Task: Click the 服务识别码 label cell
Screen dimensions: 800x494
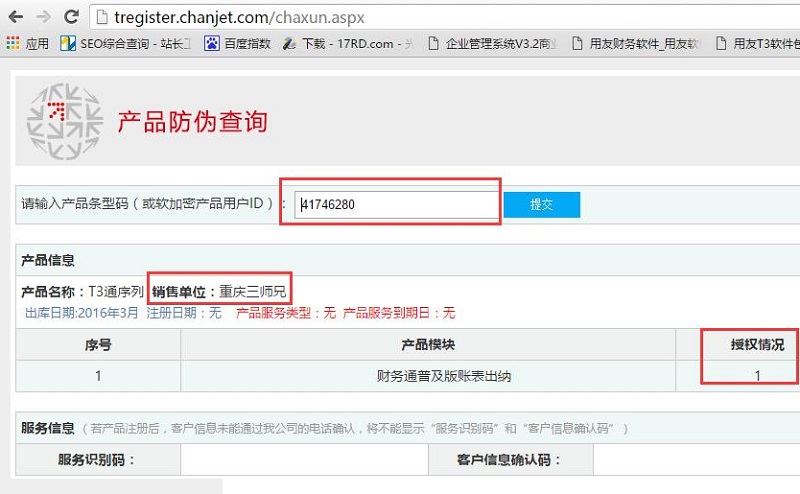Action: click(x=98, y=460)
